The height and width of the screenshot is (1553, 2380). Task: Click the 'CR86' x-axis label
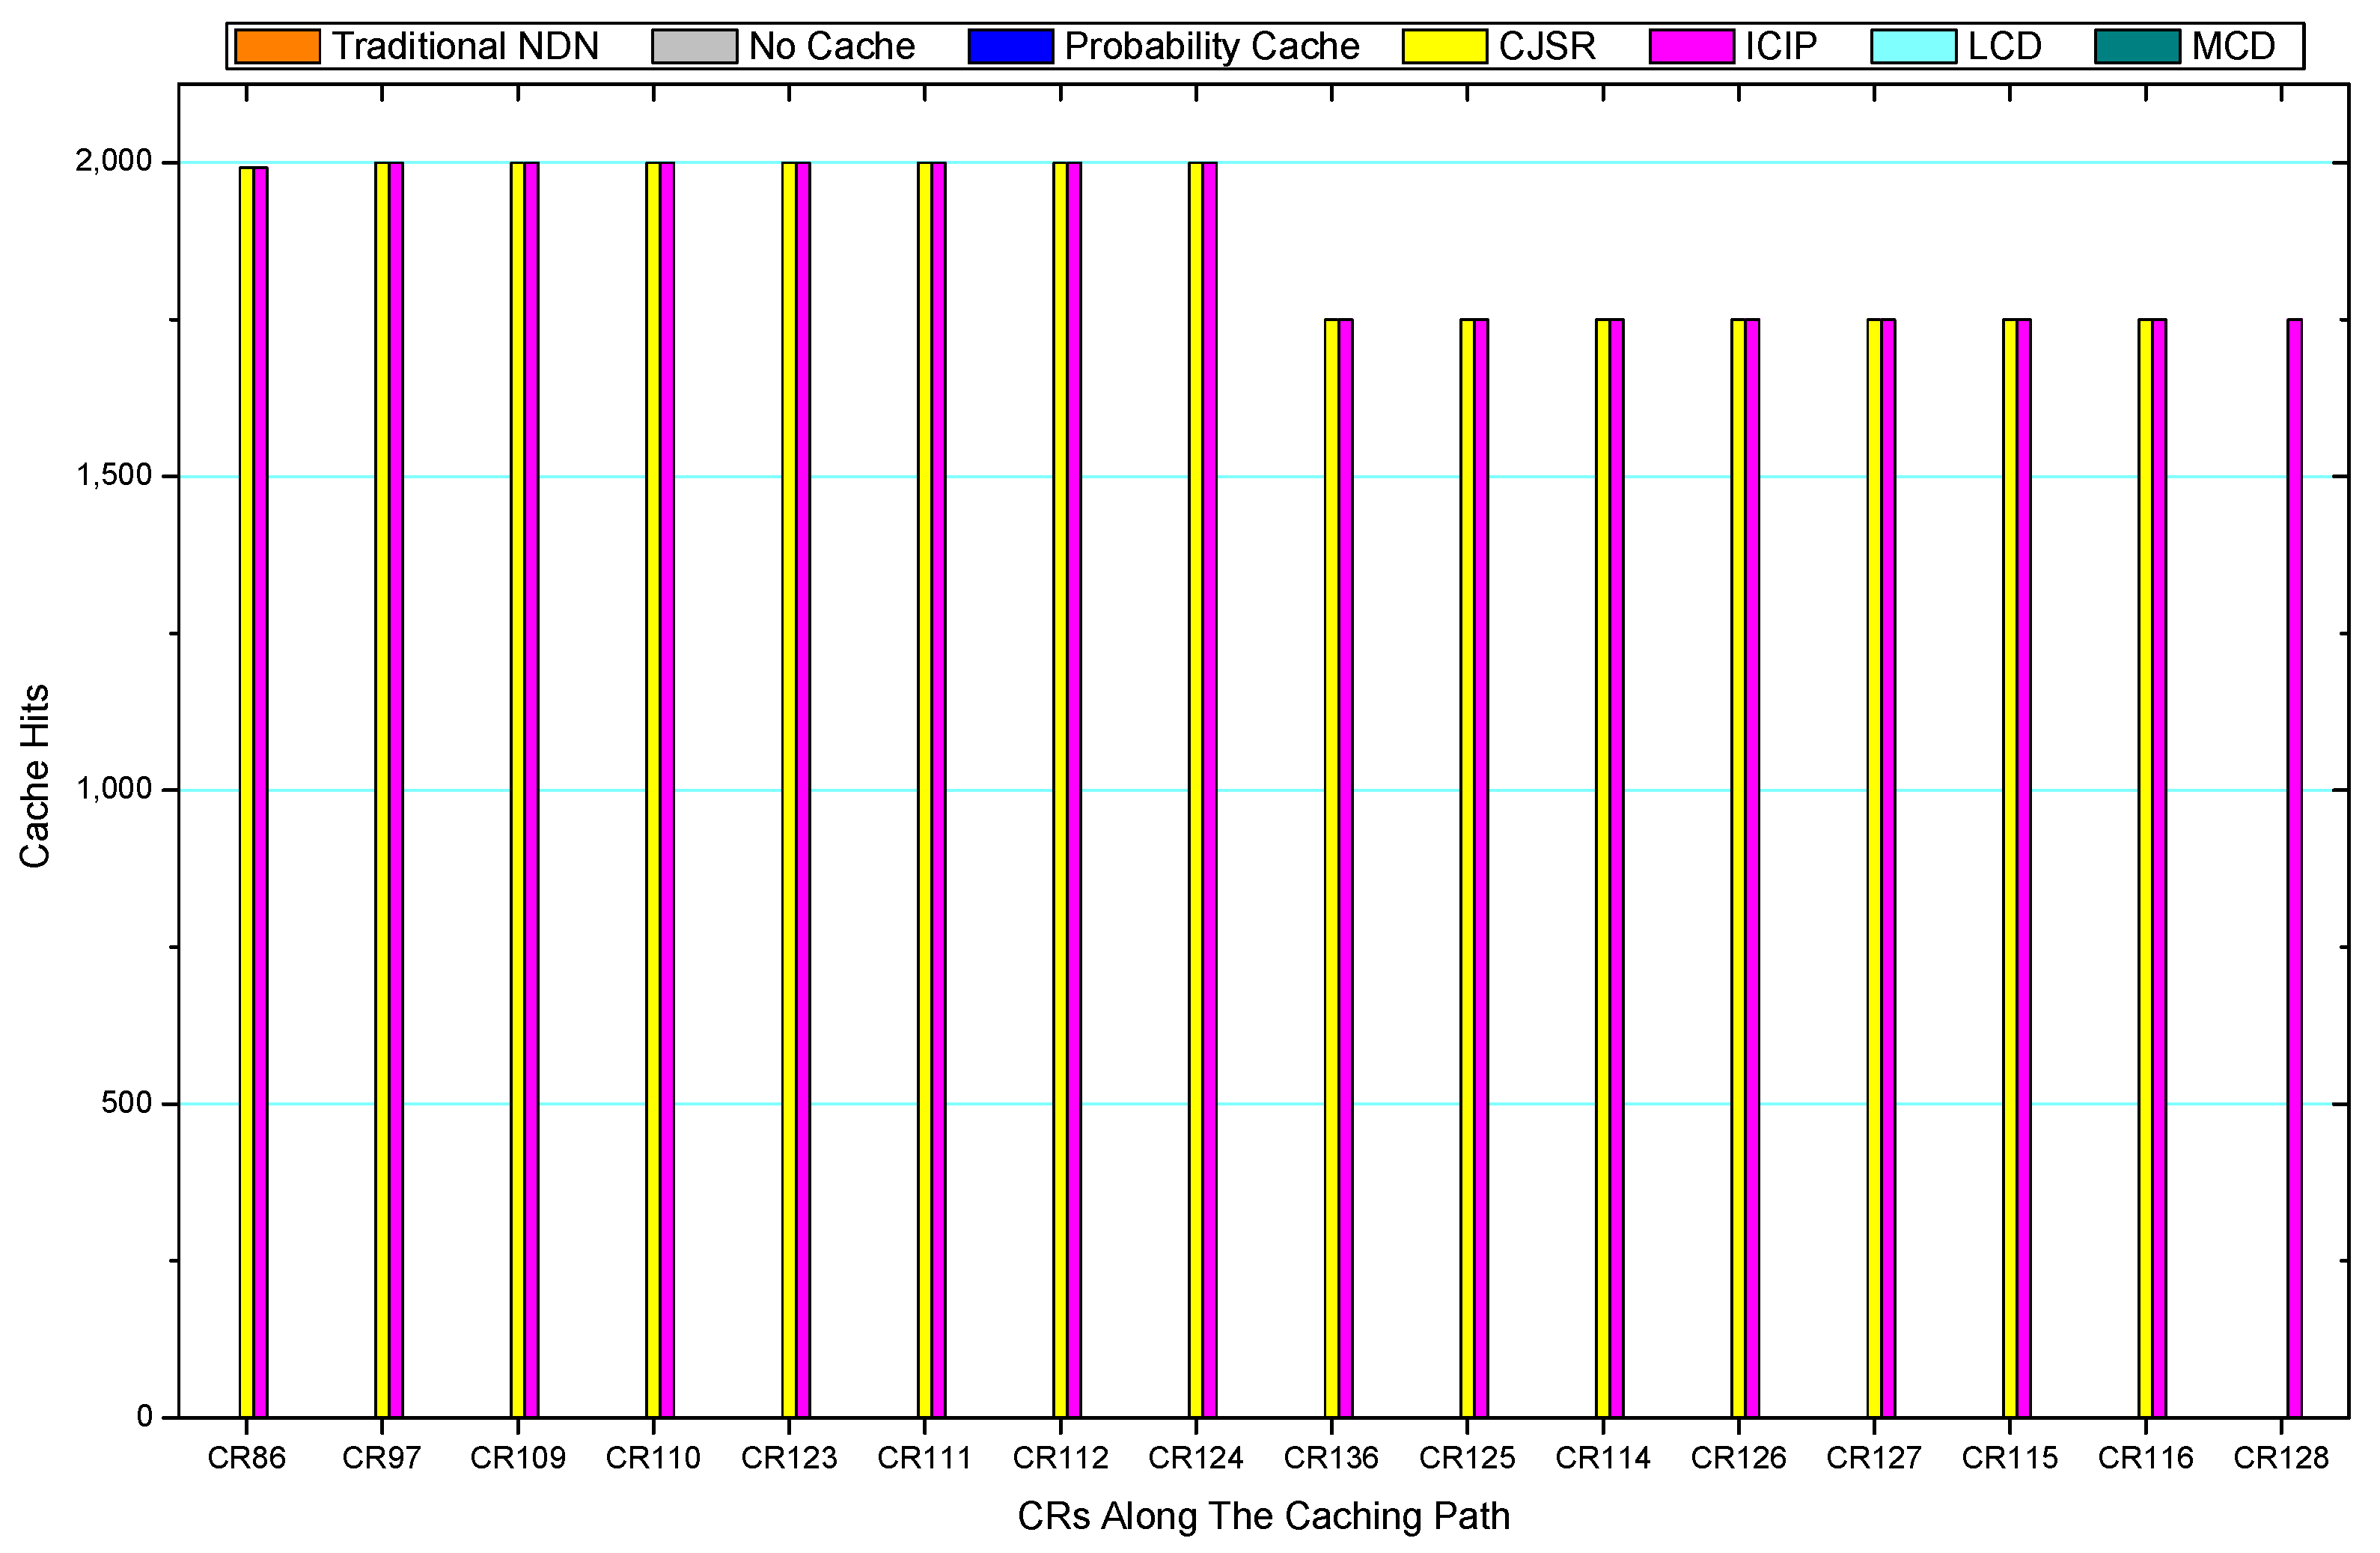(x=246, y=1458)
